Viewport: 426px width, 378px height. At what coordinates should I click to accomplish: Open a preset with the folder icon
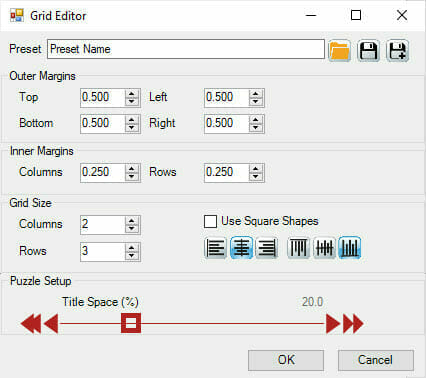click(339, 51)
